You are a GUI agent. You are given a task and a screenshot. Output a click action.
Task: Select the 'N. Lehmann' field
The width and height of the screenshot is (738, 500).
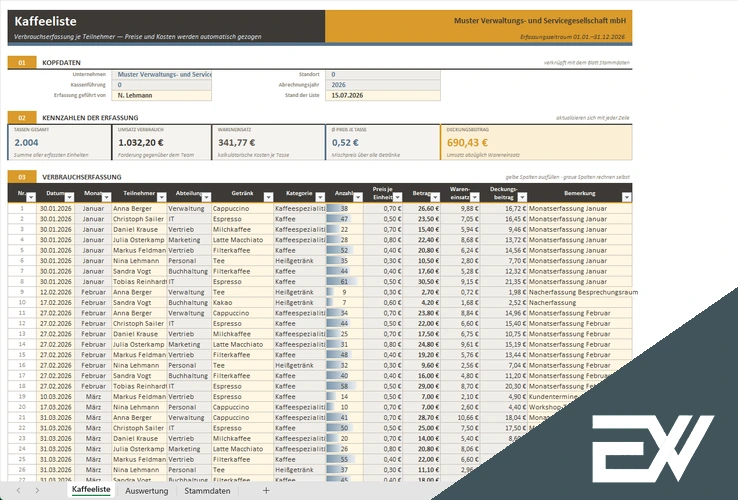[161, 95]
